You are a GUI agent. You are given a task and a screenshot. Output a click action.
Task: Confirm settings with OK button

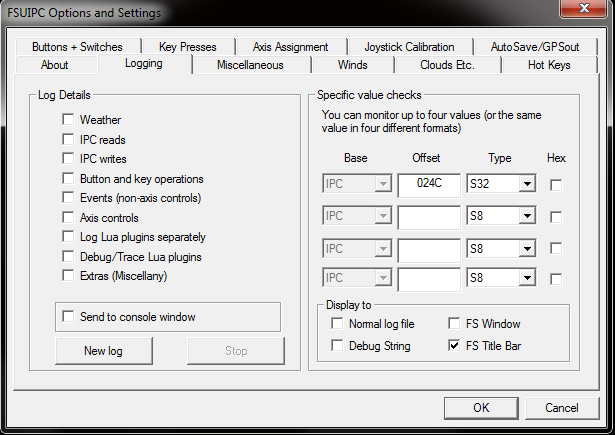point(481,408)
